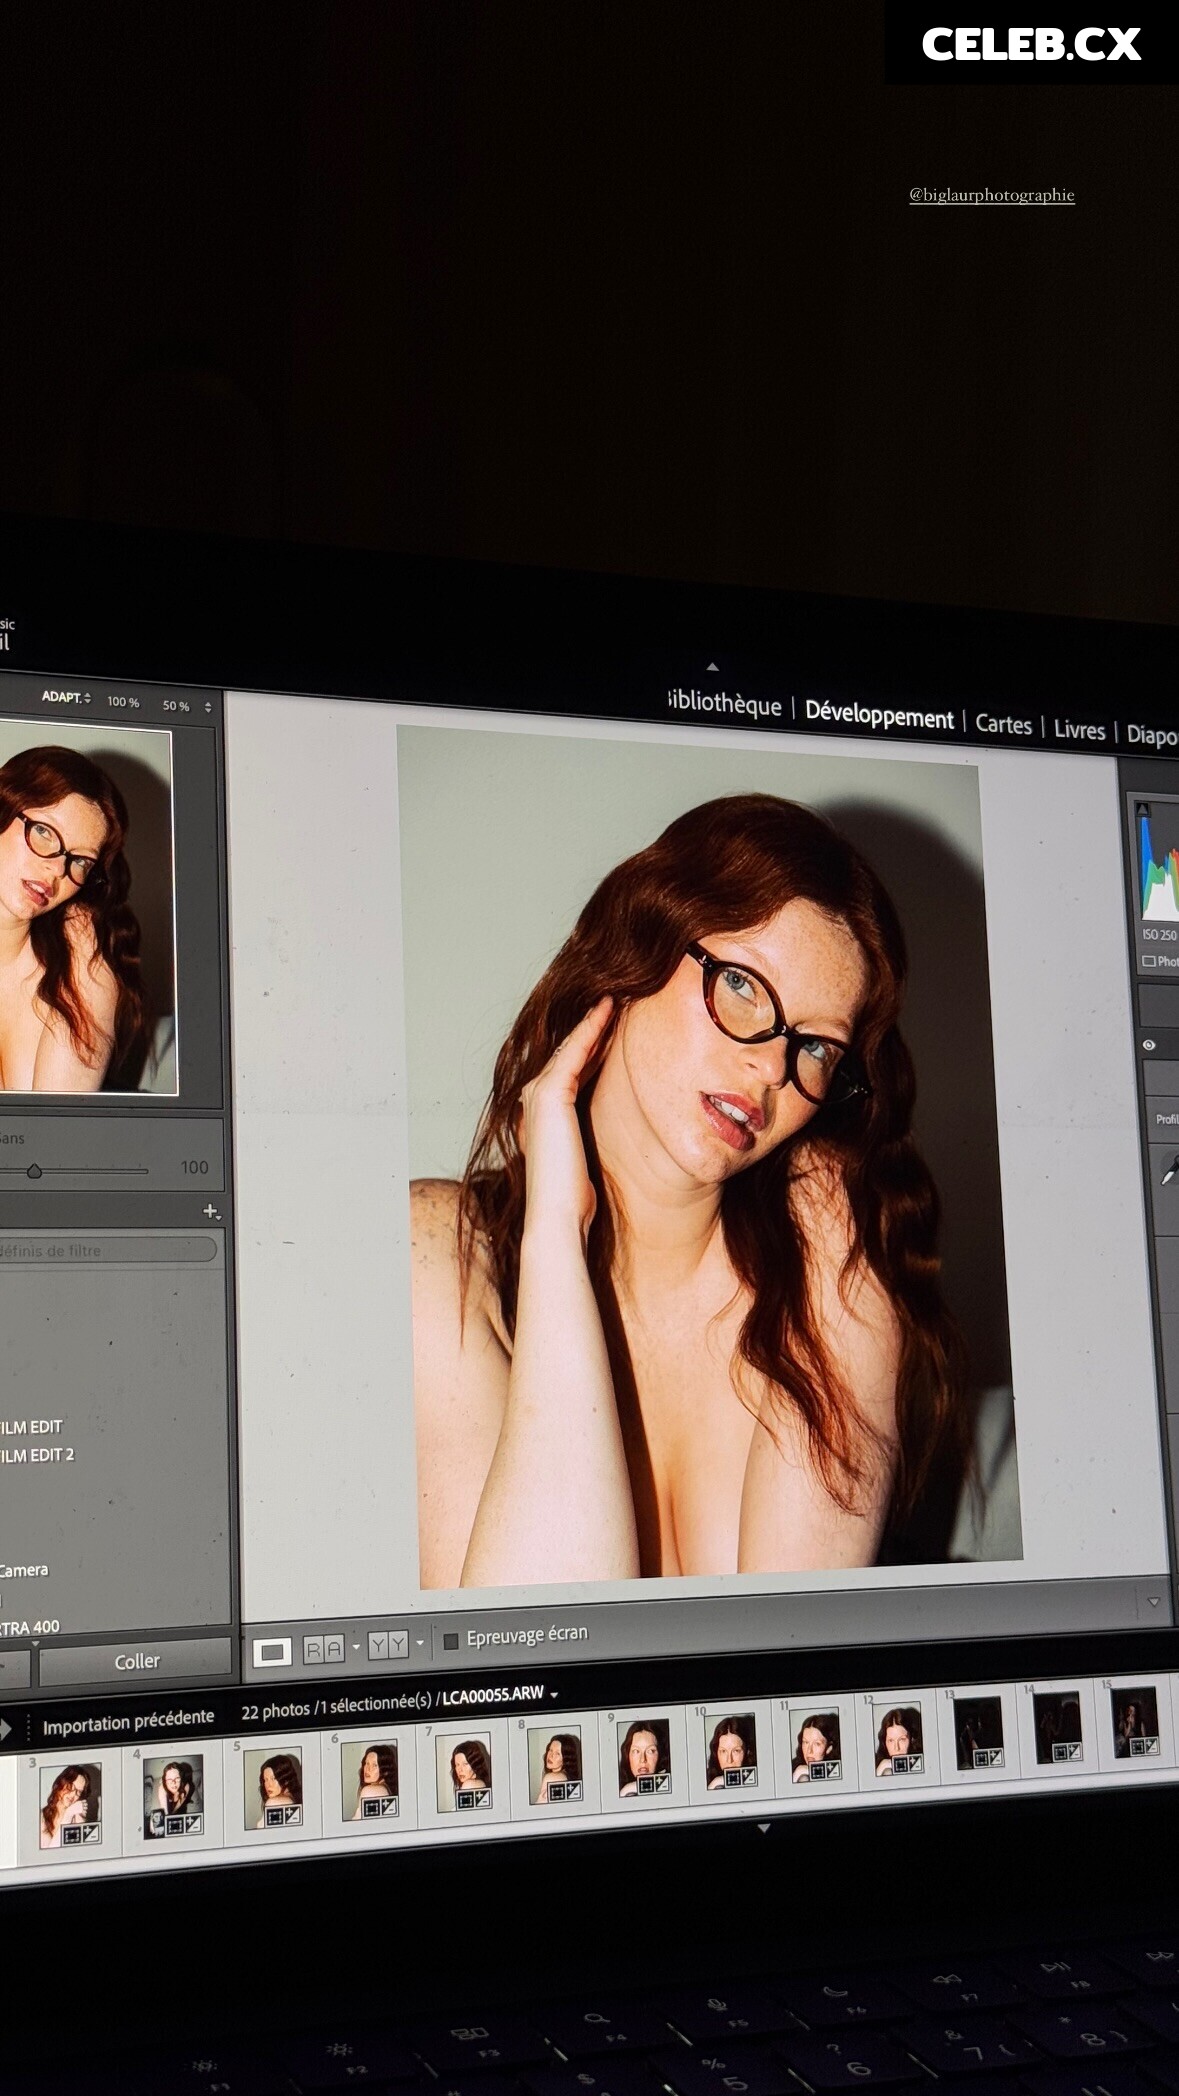Screen dimensions: 1179x2096
Task: Select the FILM EDIT 2 preset
Action: (37, 1455)
